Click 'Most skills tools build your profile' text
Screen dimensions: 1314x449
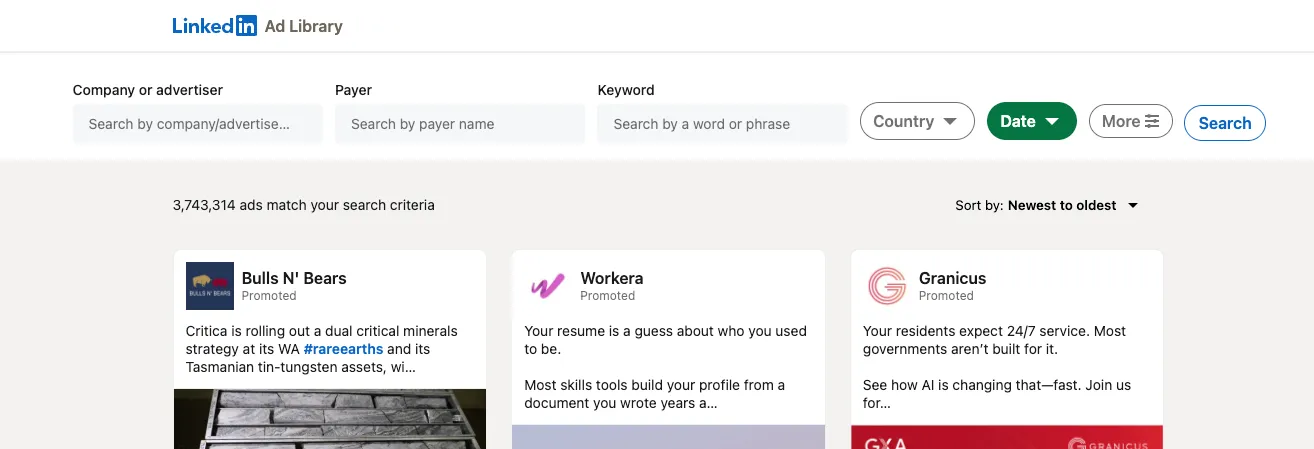coord(655,394)
